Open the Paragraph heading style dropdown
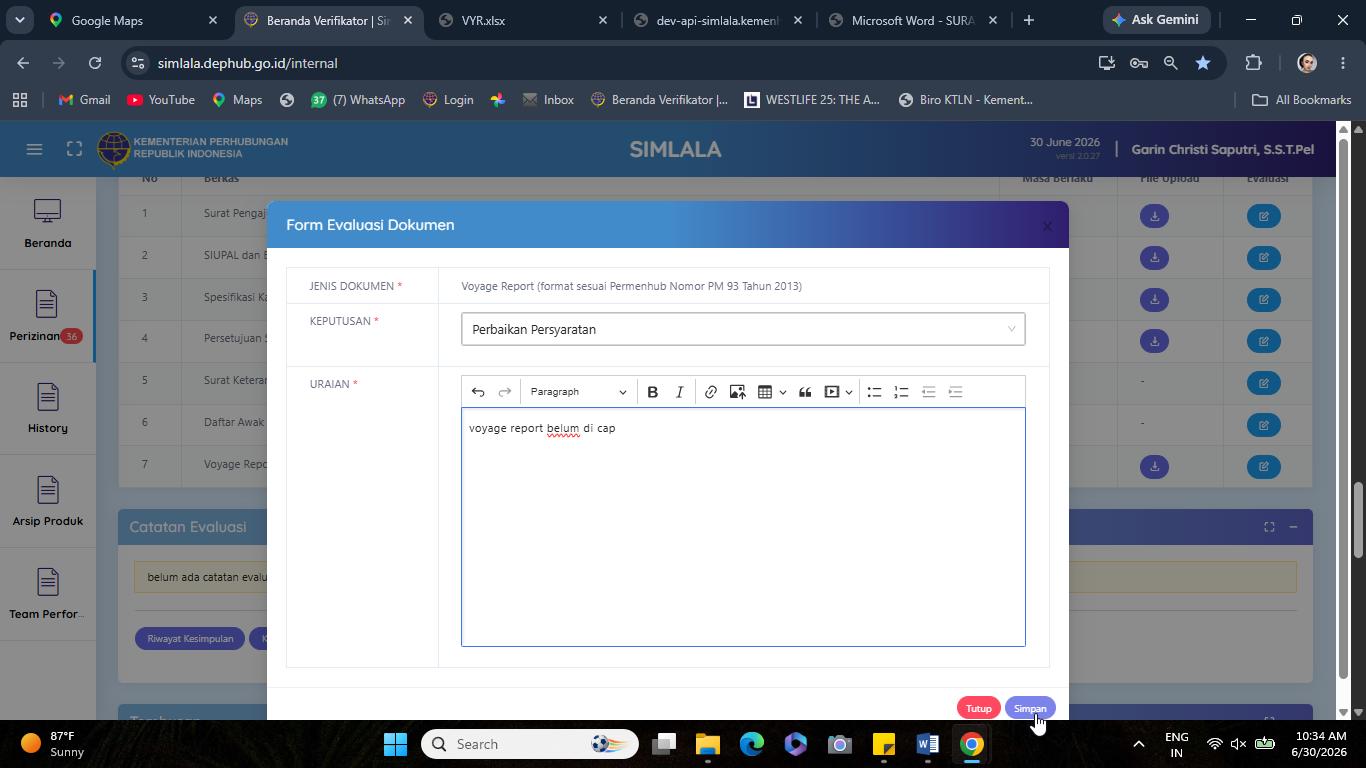Image resolution: width=1366 pixels, height=768 pixels. (578, 392)
